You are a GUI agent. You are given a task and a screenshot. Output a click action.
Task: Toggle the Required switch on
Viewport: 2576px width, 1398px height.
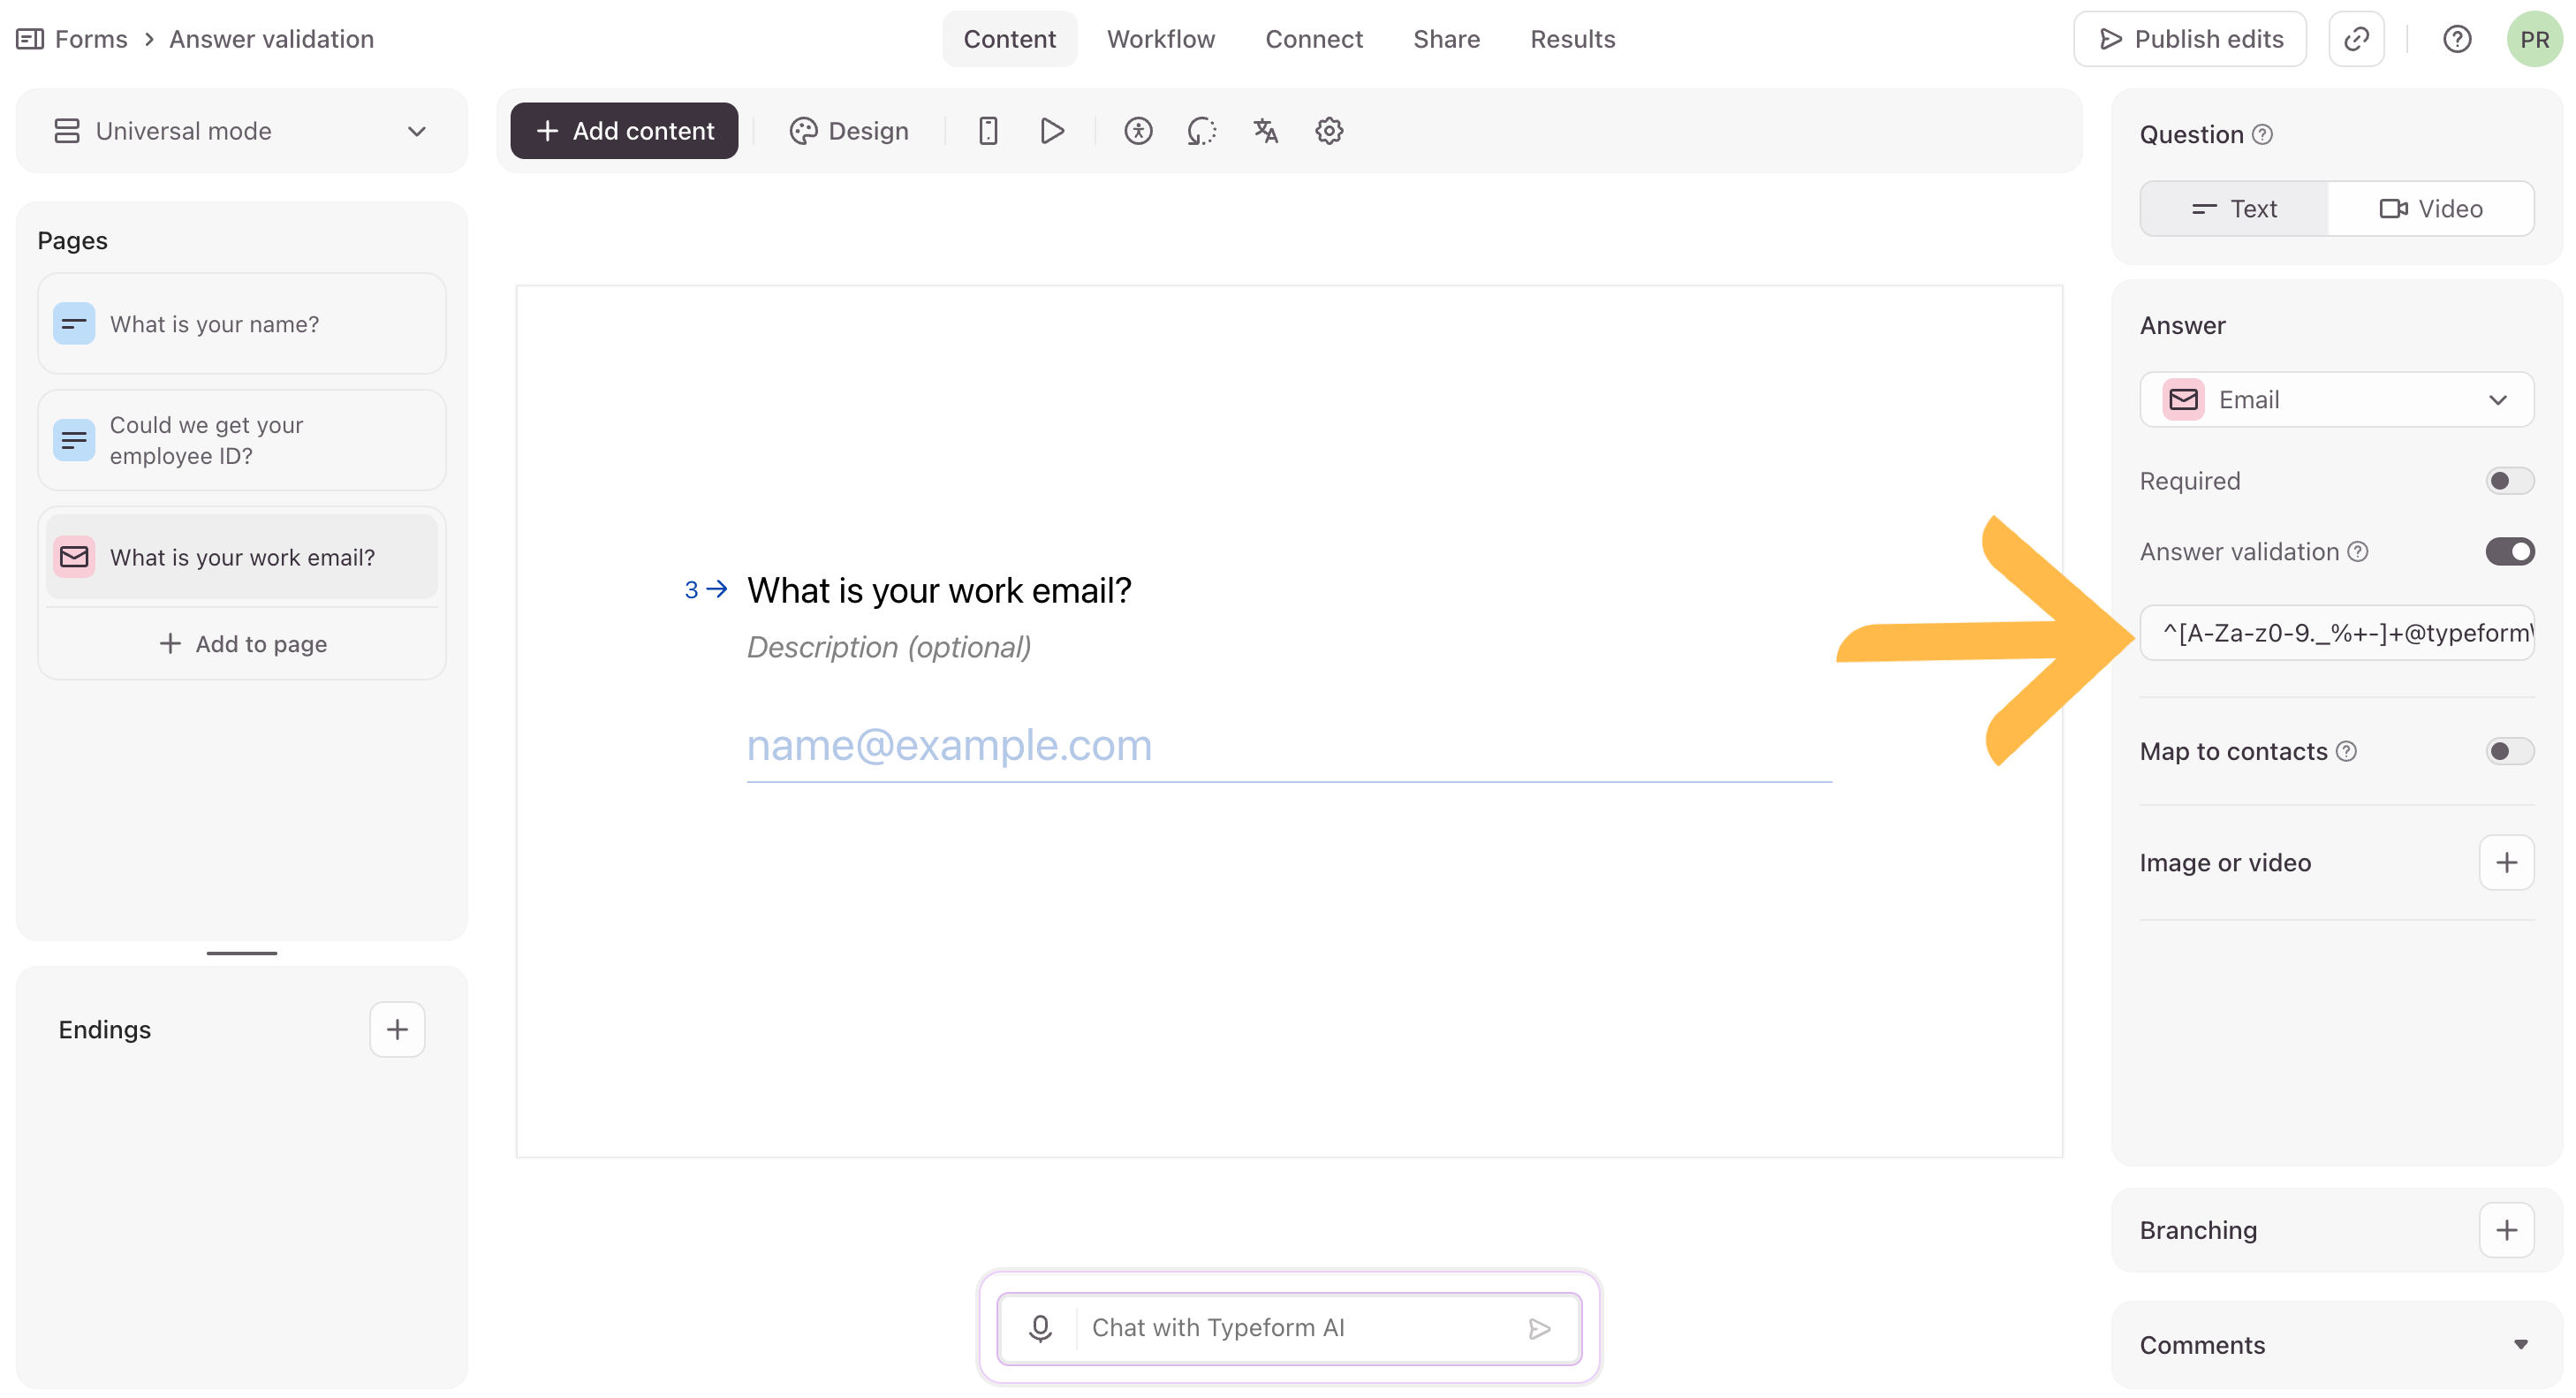[2509, 481]
